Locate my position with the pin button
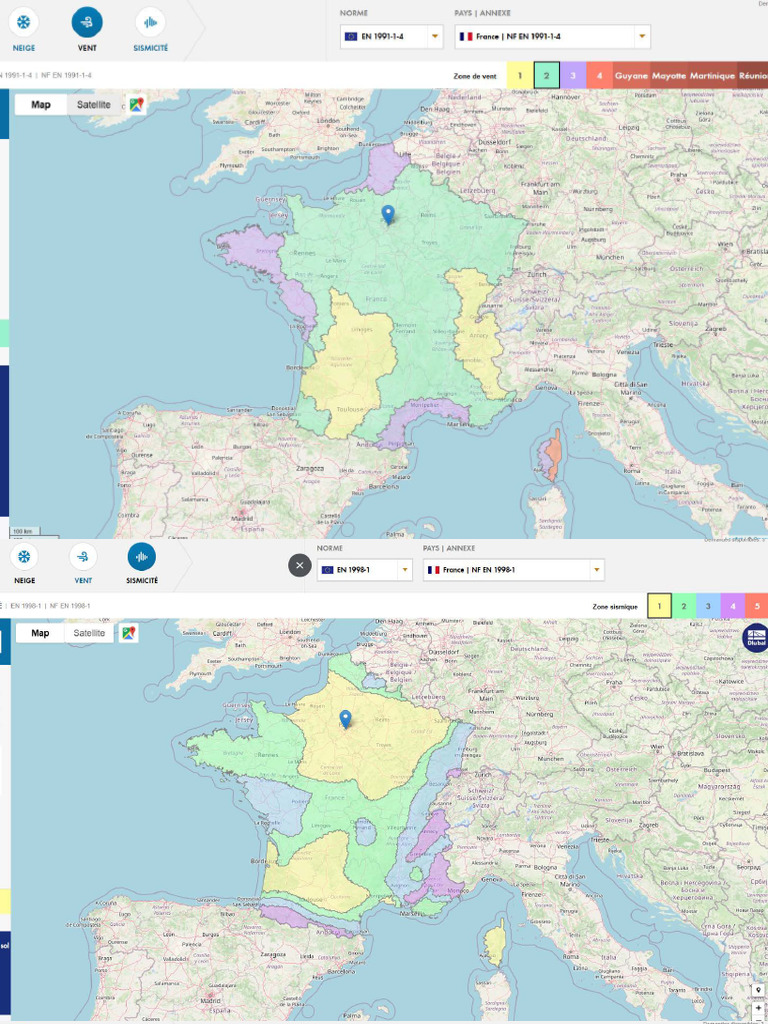Image resolution: width=768 pixels, height=1024 pixels. (758, 991)
